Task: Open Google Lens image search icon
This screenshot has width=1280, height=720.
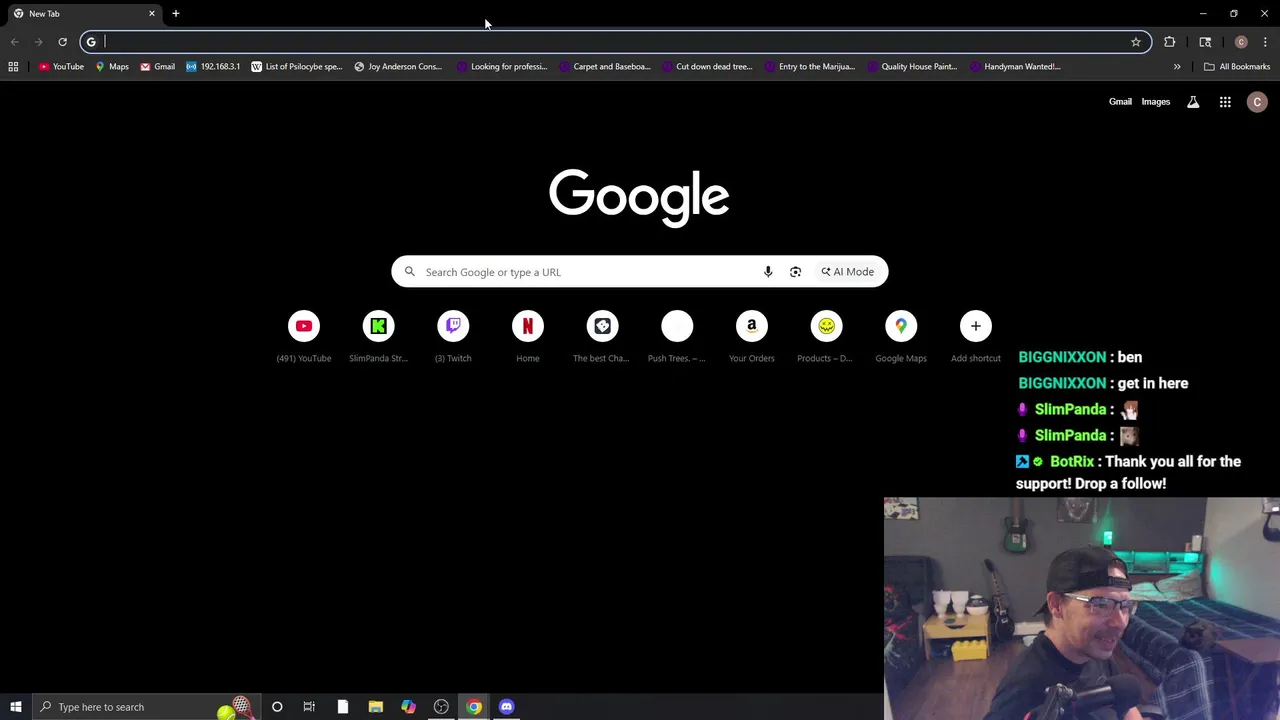Action: pos(795,272)
